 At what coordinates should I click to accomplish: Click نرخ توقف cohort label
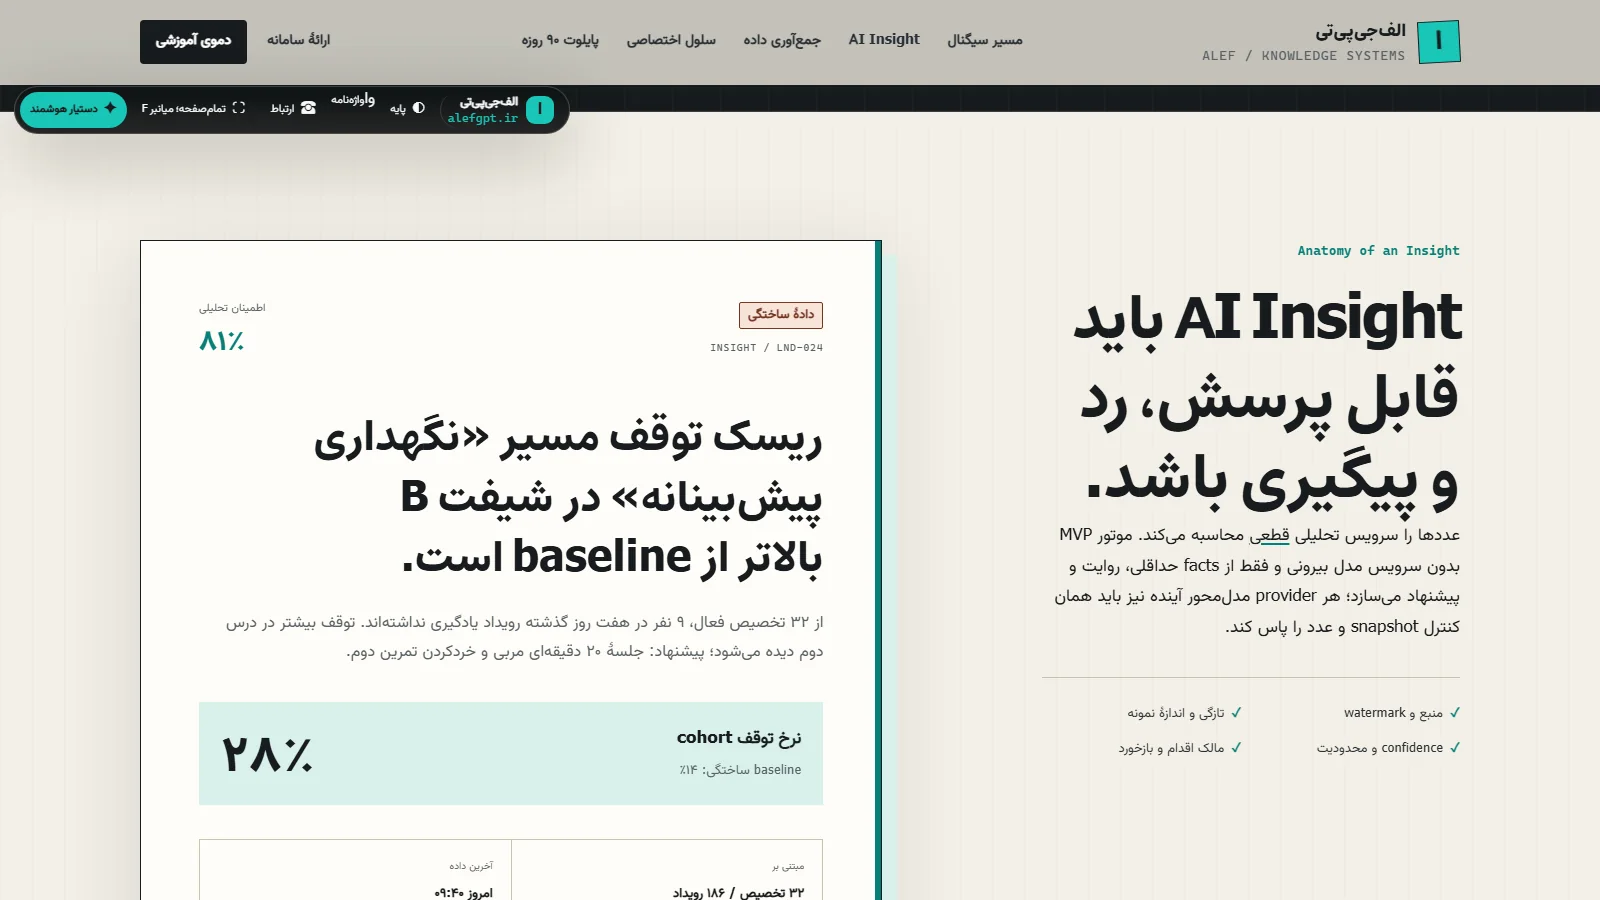point(739,738)
